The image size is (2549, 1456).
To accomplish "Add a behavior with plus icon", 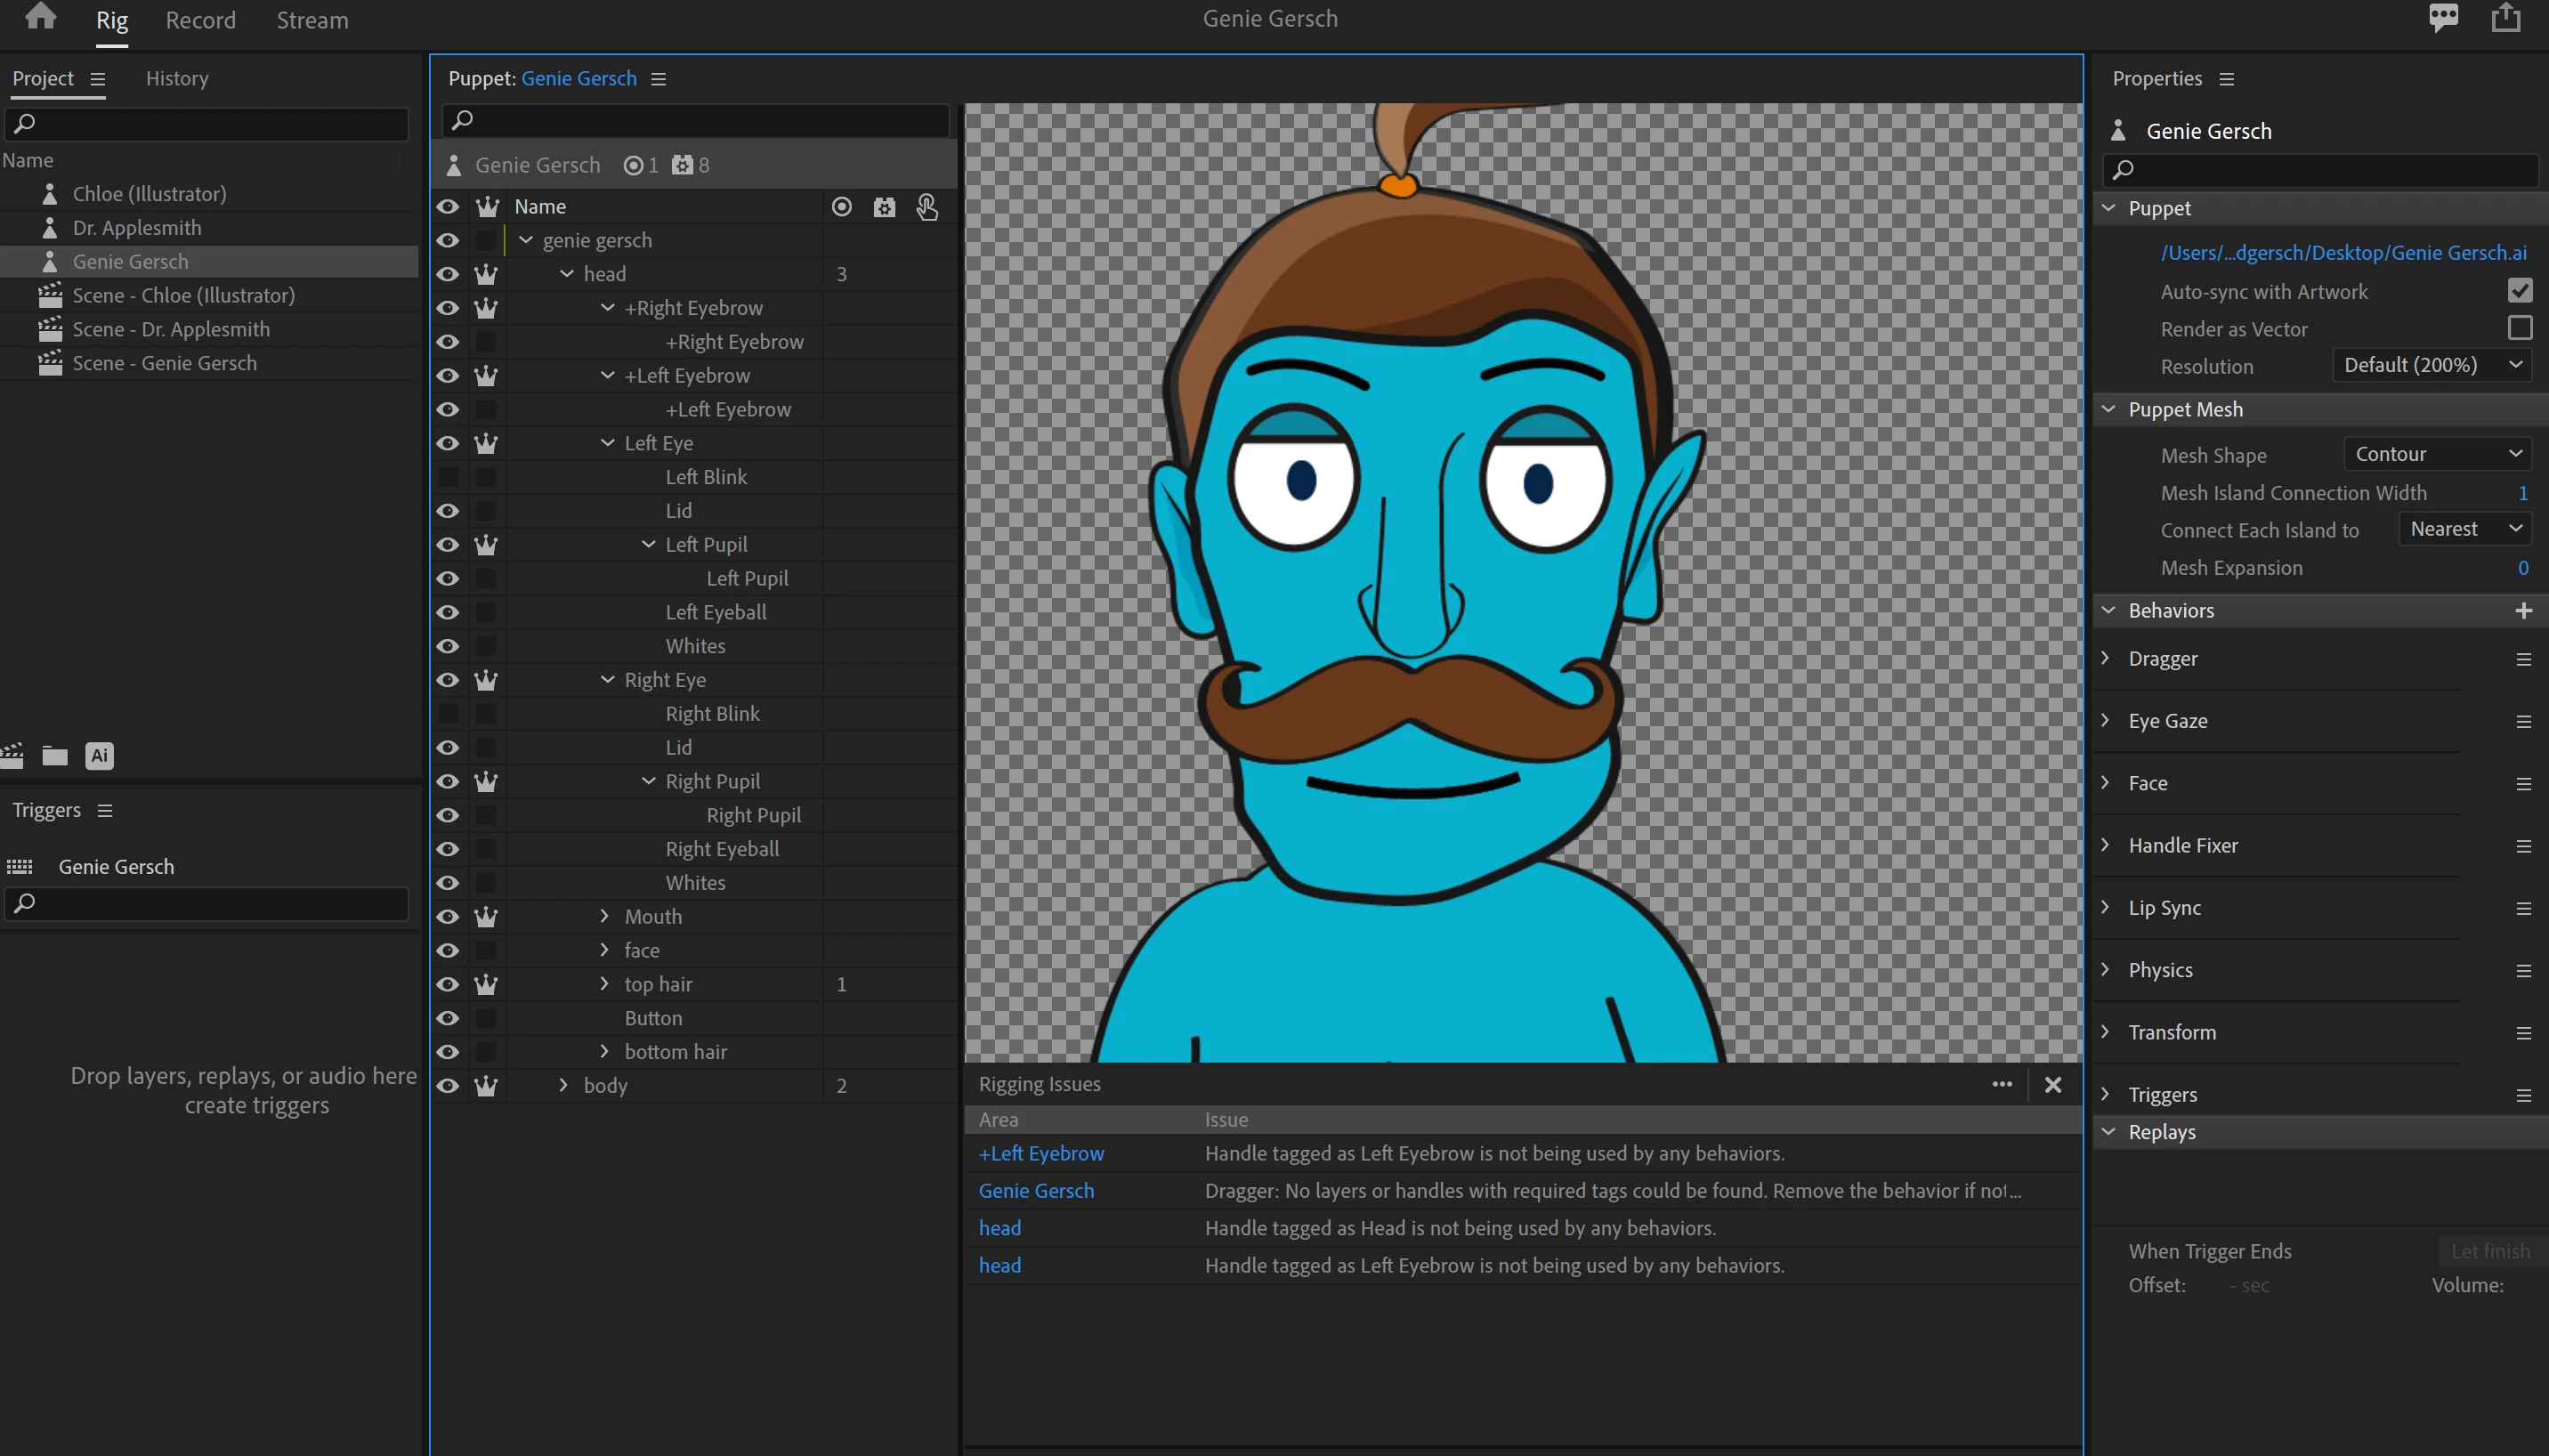I will (2523, 610).
